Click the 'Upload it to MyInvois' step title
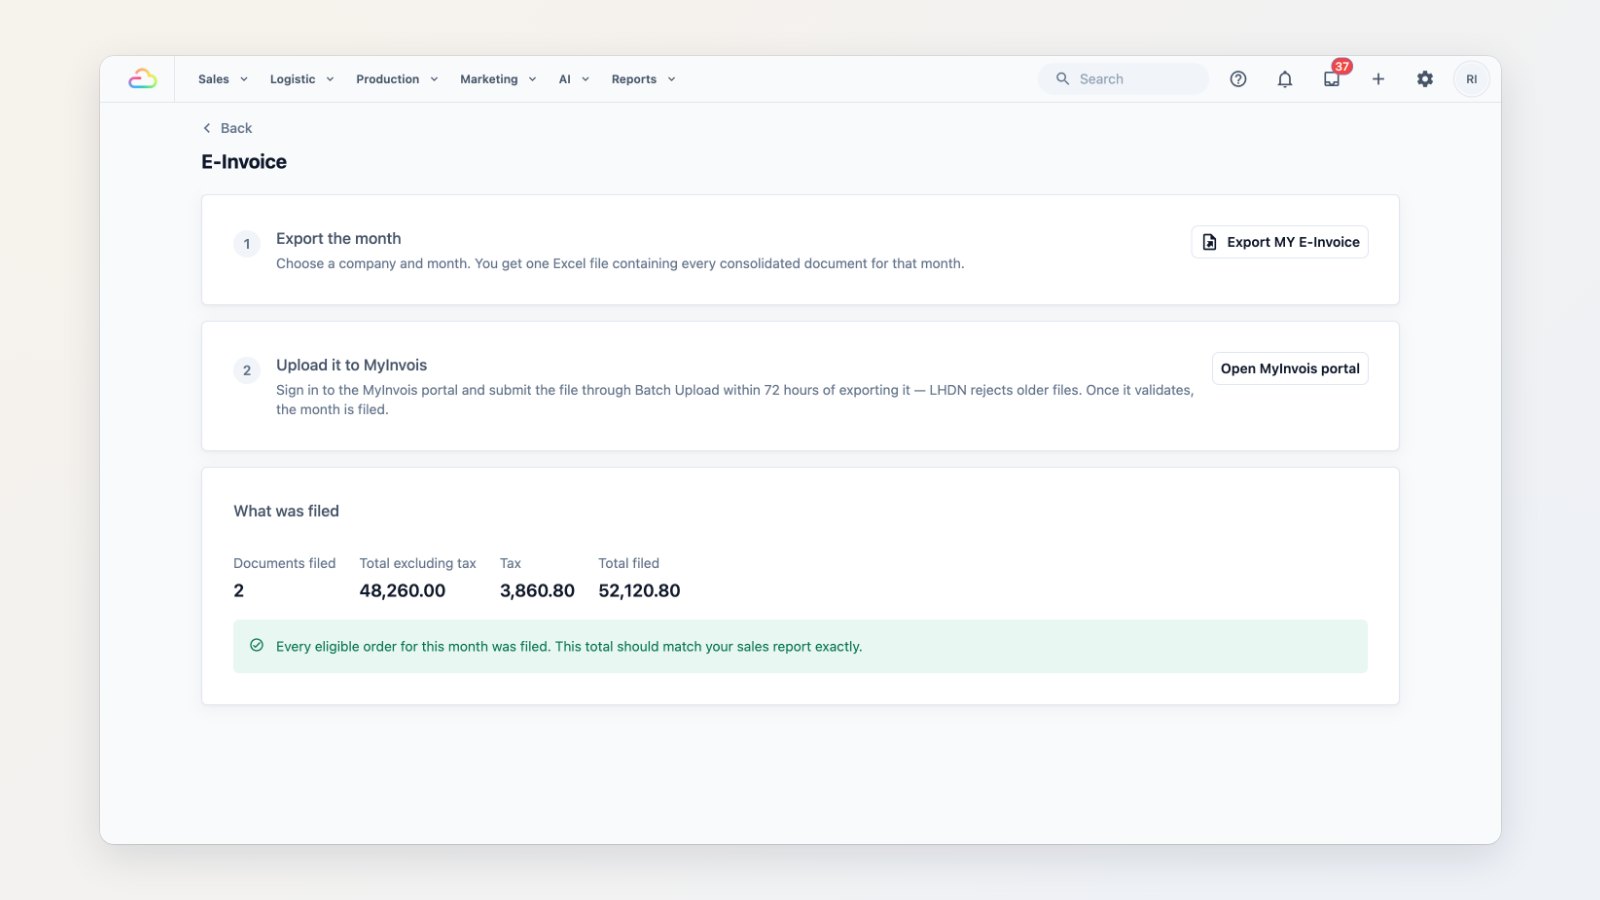1600x900 pixels. pyautogui.click(x=351, y=365)
